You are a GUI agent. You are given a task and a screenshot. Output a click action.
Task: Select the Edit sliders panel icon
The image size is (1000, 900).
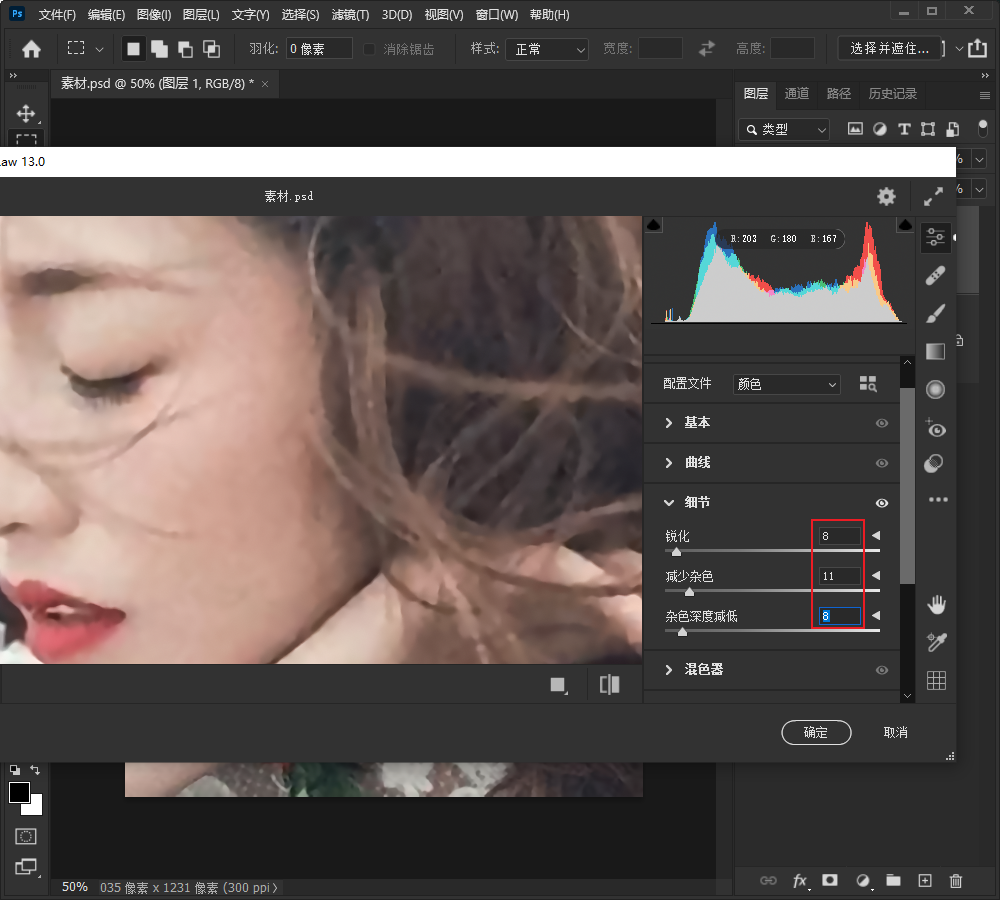pyautogui.click(x=936, y=237)
